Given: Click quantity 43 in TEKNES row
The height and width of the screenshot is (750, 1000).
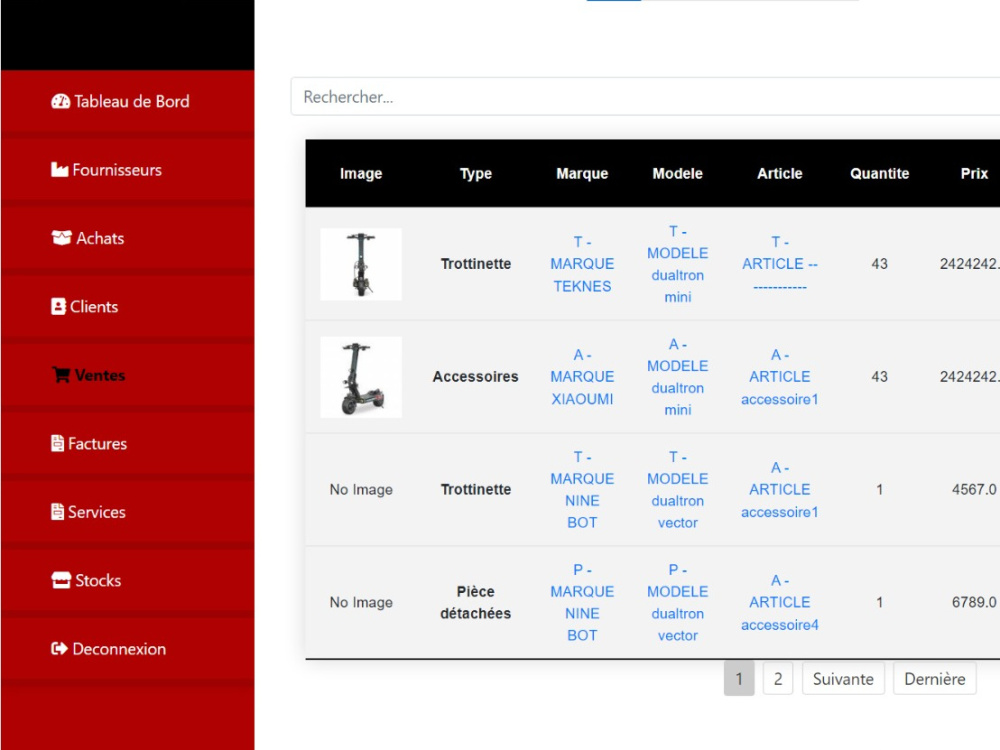Looking at the screenshot, I should coord(879,264).
